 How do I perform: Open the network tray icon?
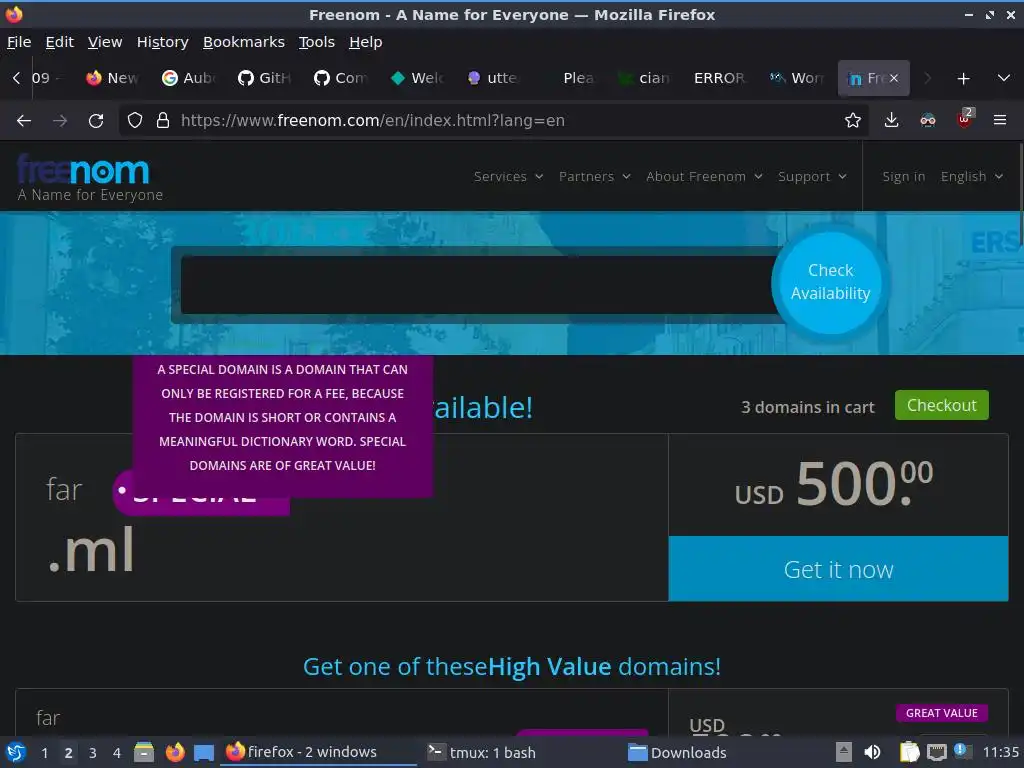click(936, 753)
